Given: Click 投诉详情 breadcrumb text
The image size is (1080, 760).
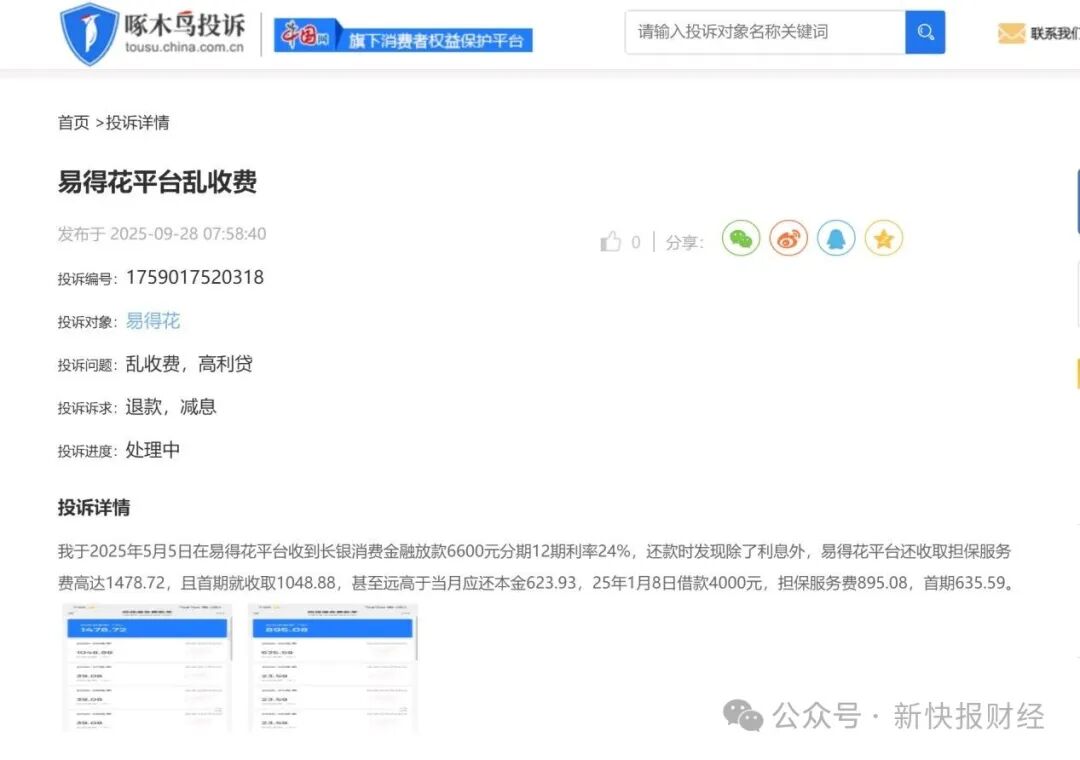Looking at the screenshot, I should 138,123.
